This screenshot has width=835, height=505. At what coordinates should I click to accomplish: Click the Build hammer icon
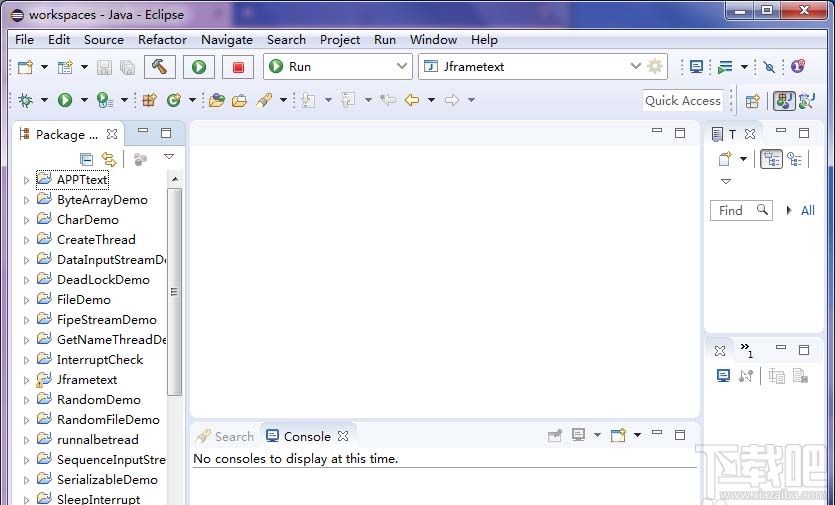tap(160, 67)
